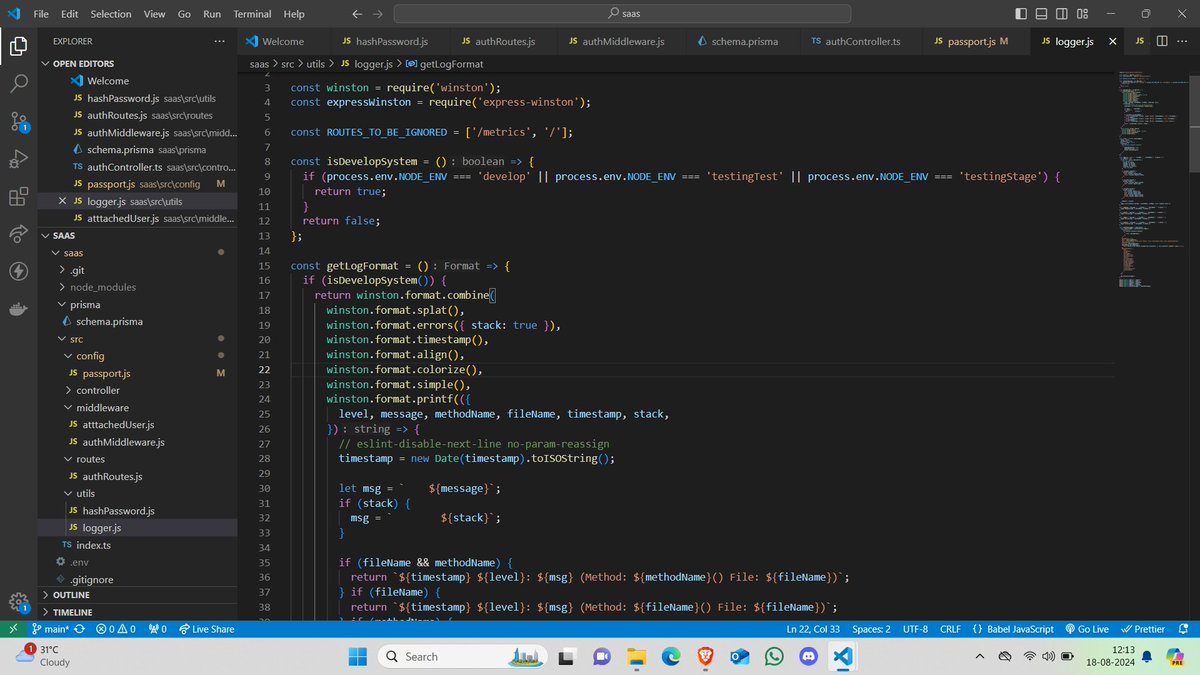The width and height of the screenshot is (1200, 675).
Task: Collapse the middleware folder
Action: pos(102,408)
